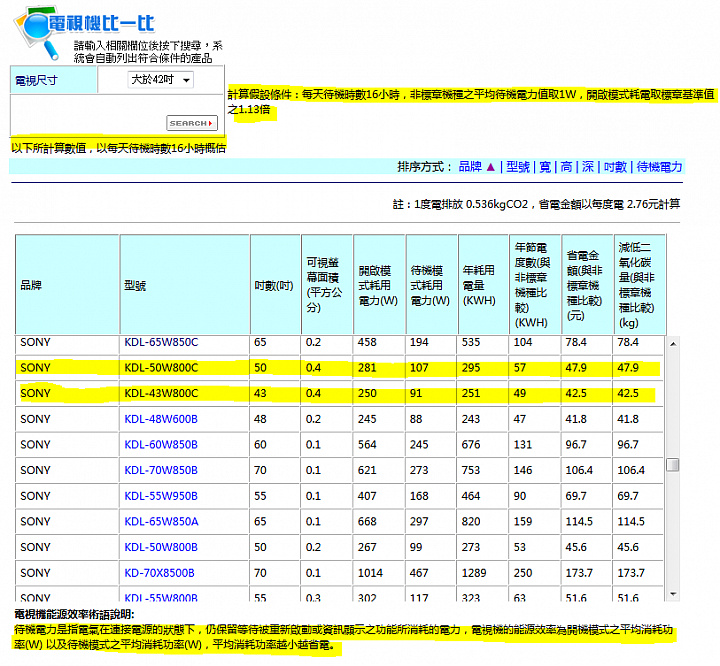Click the 品牌 column header
The image size is (720, 666).
(x=67, y=285)
